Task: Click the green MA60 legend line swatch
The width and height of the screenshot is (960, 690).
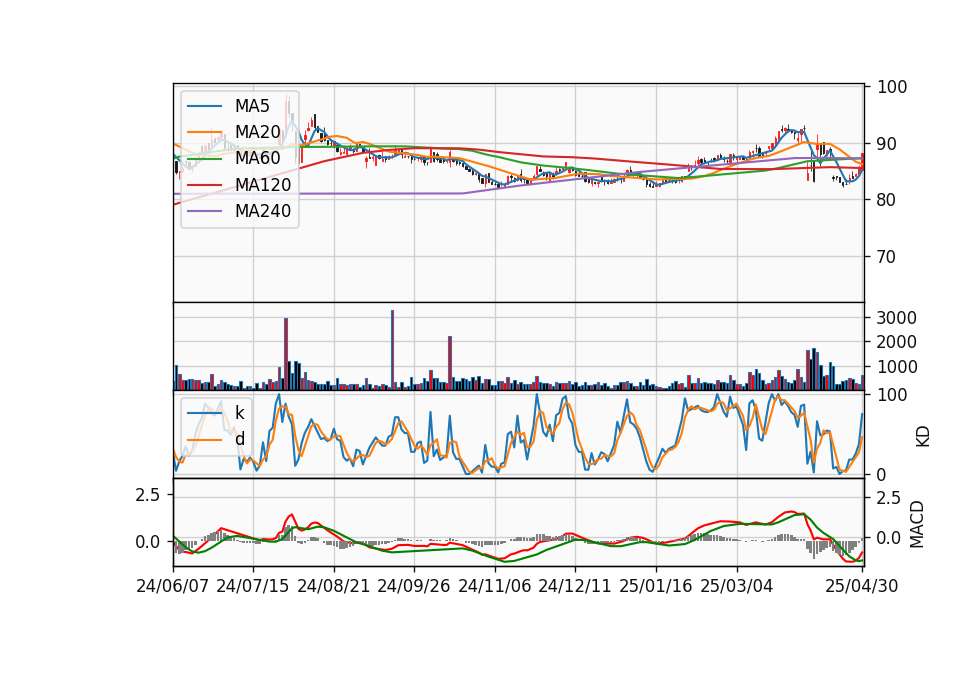Action: point(204,159)
